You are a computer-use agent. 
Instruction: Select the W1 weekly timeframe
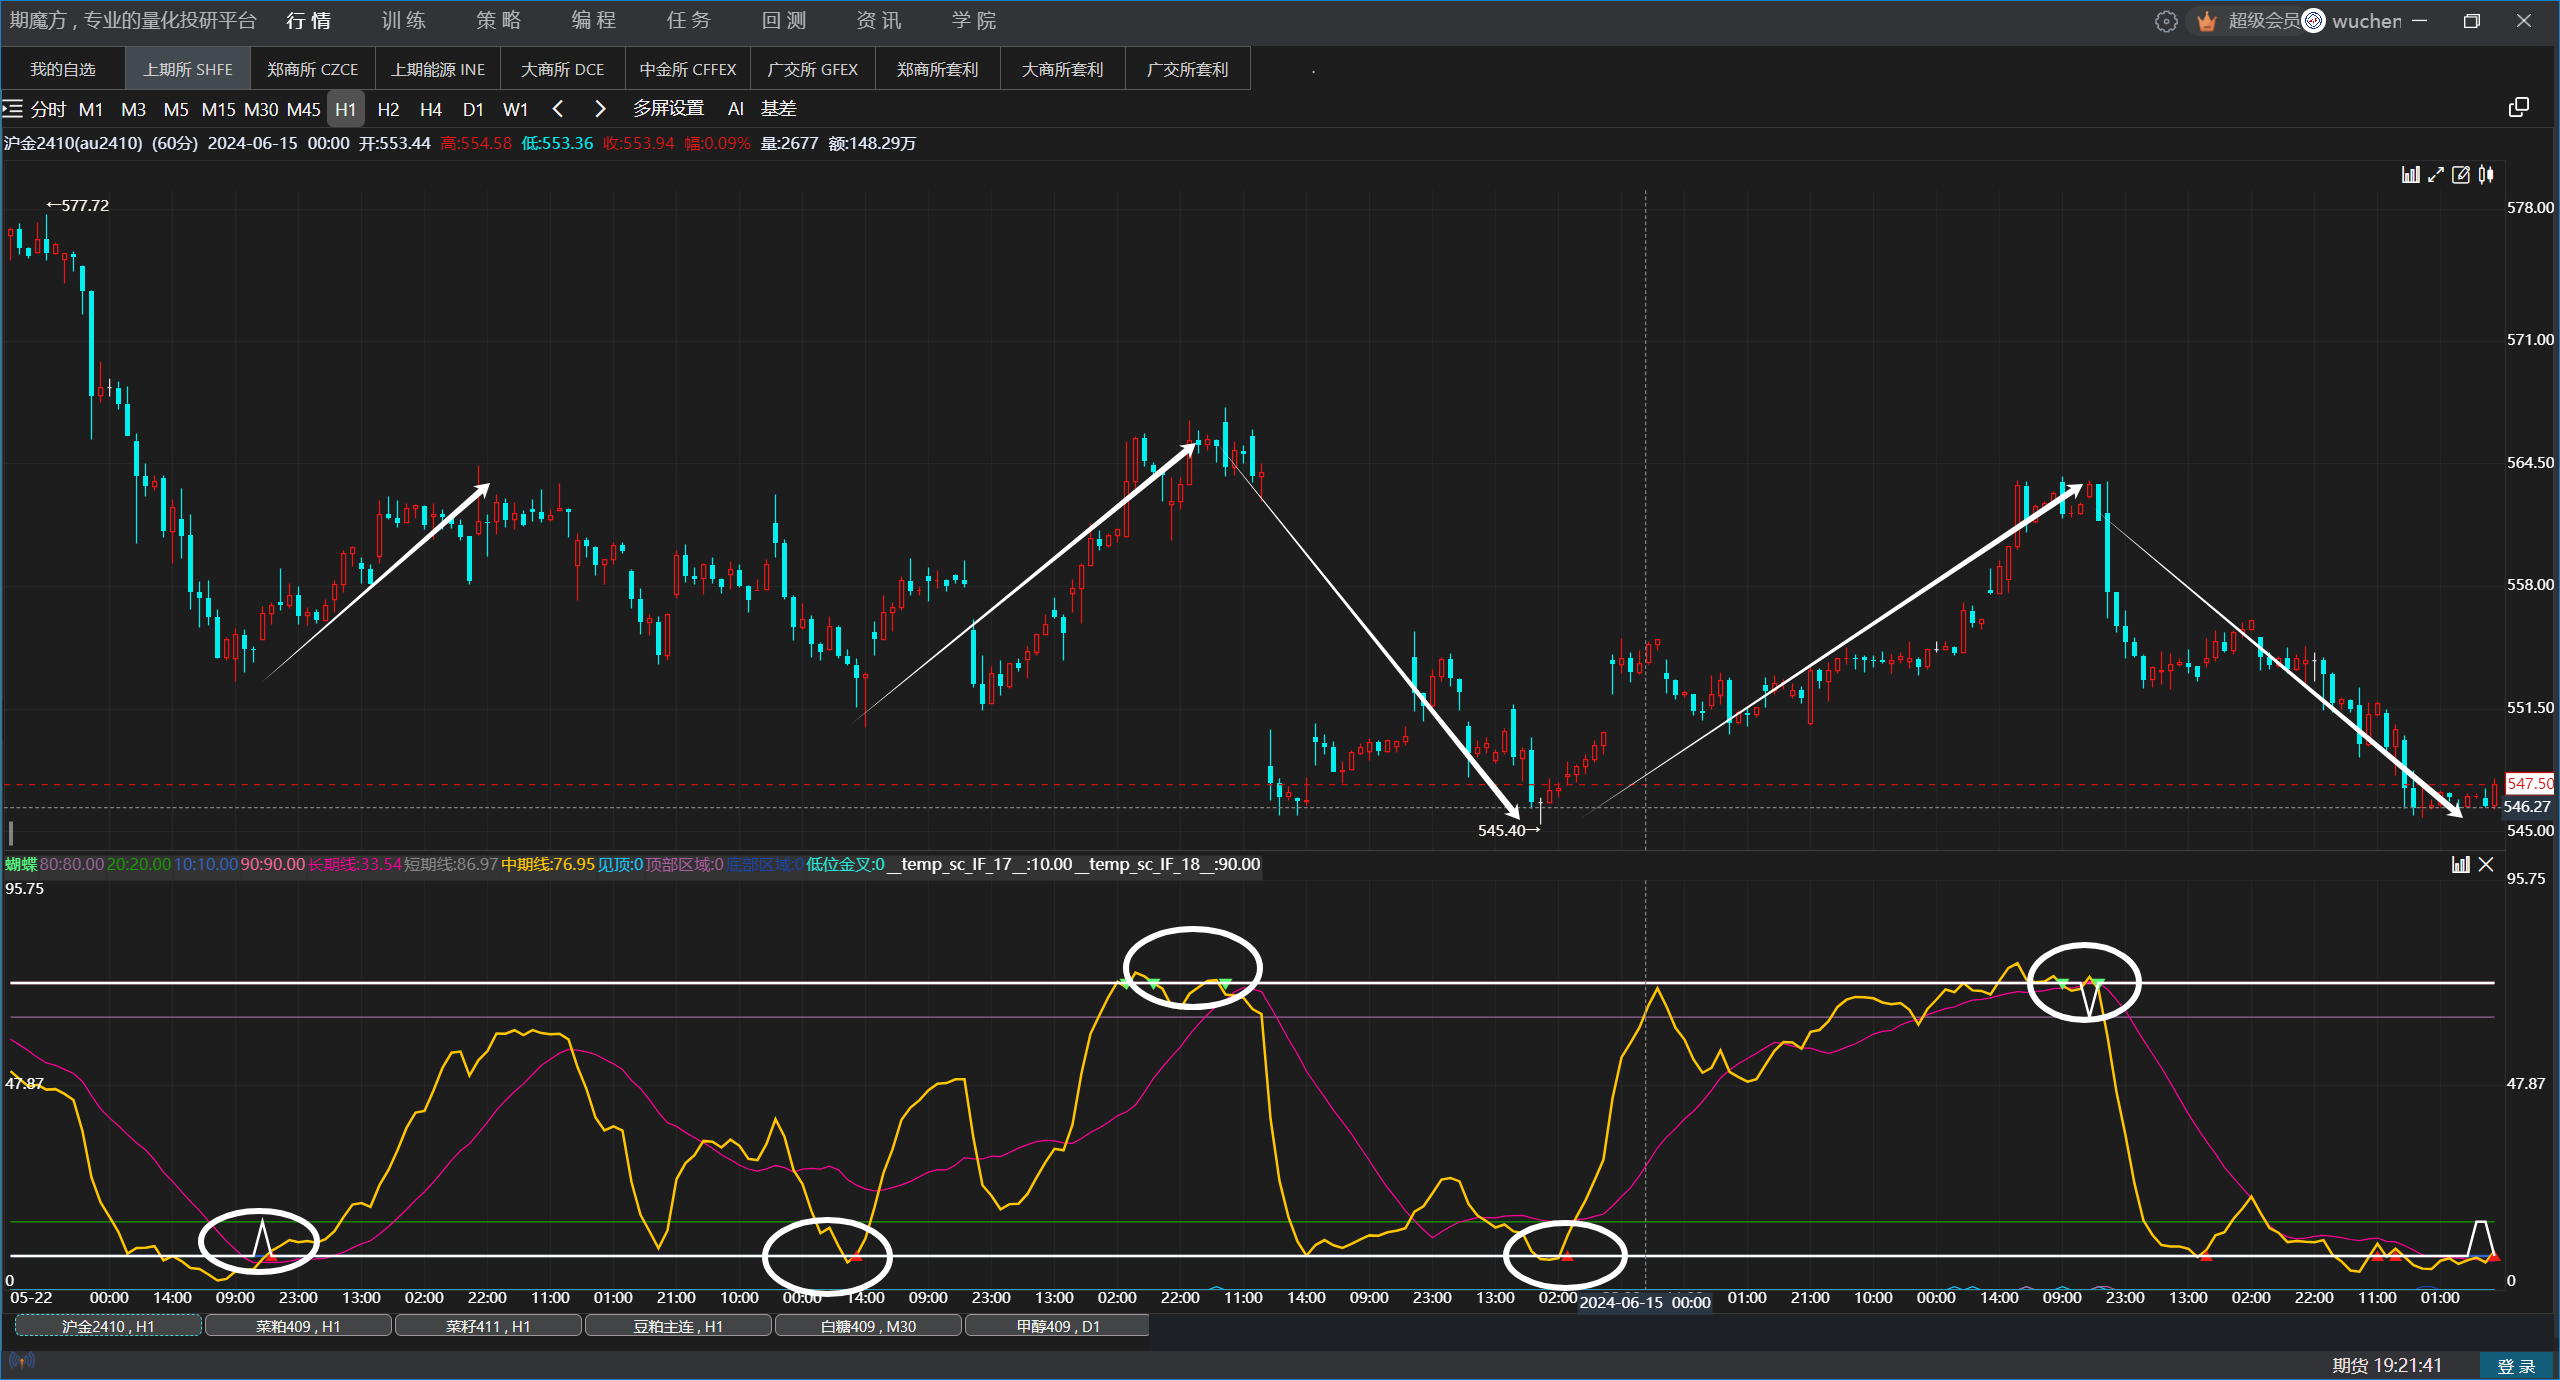point(515,109)
